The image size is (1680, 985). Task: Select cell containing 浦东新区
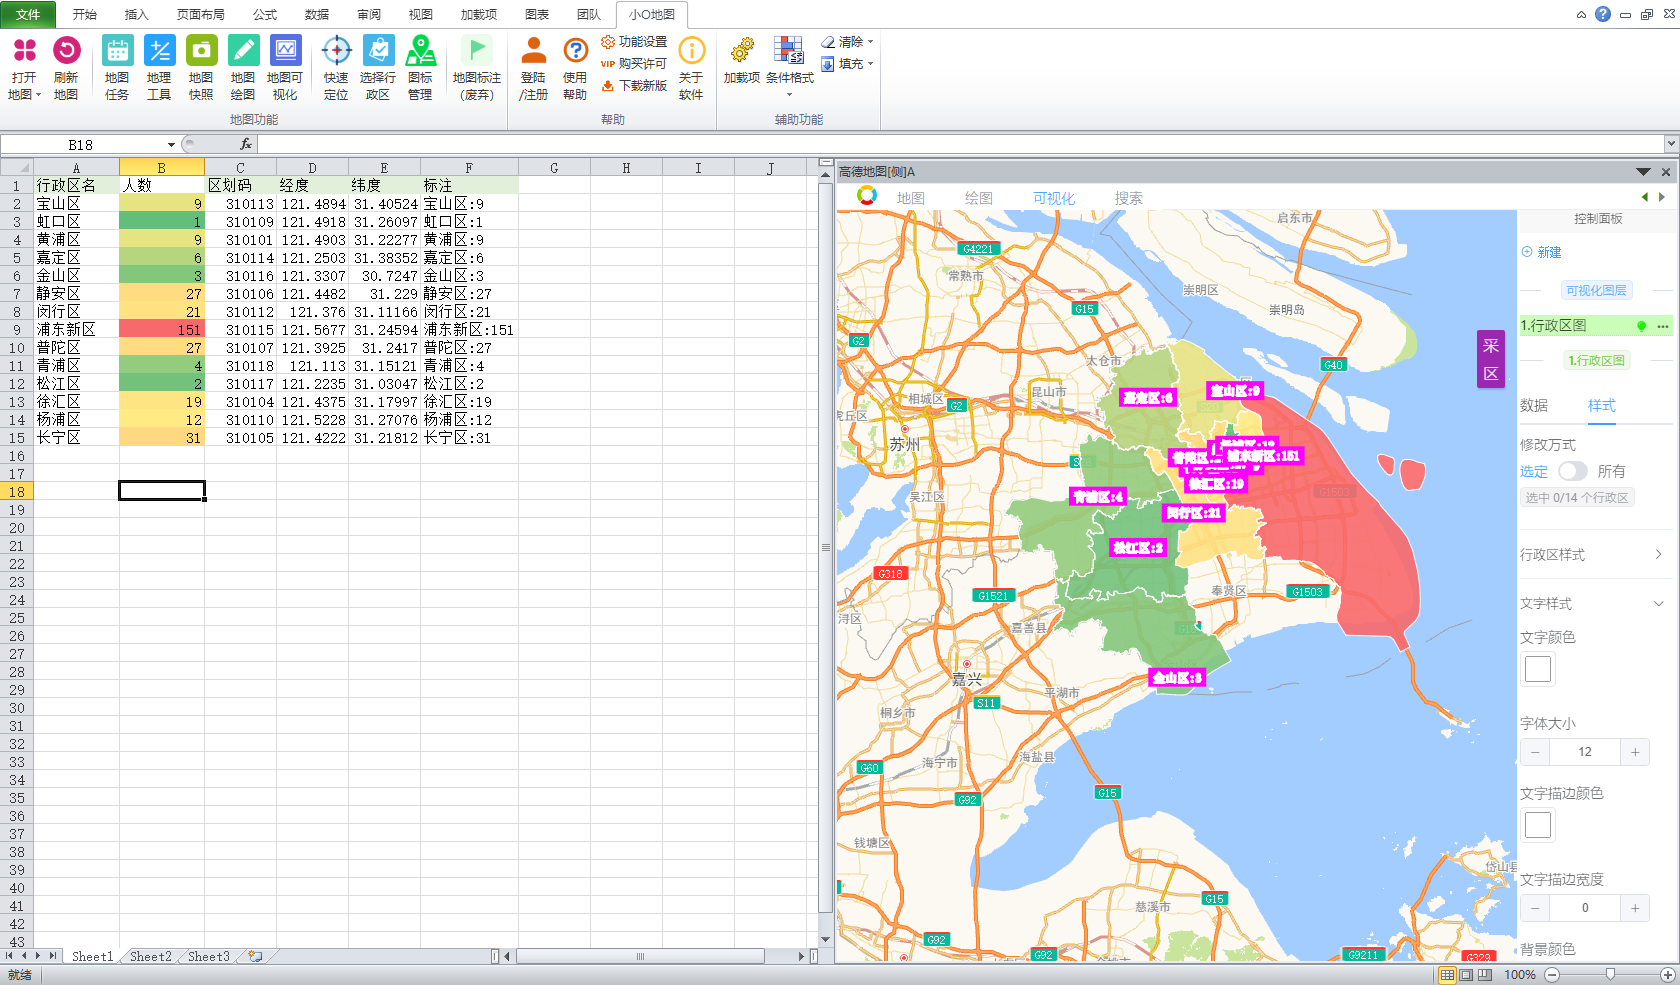pos(76,330)
